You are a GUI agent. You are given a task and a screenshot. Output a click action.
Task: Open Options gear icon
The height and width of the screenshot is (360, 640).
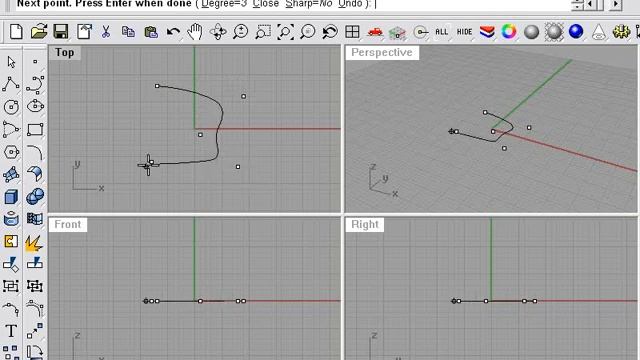click(x=621, y=32)
